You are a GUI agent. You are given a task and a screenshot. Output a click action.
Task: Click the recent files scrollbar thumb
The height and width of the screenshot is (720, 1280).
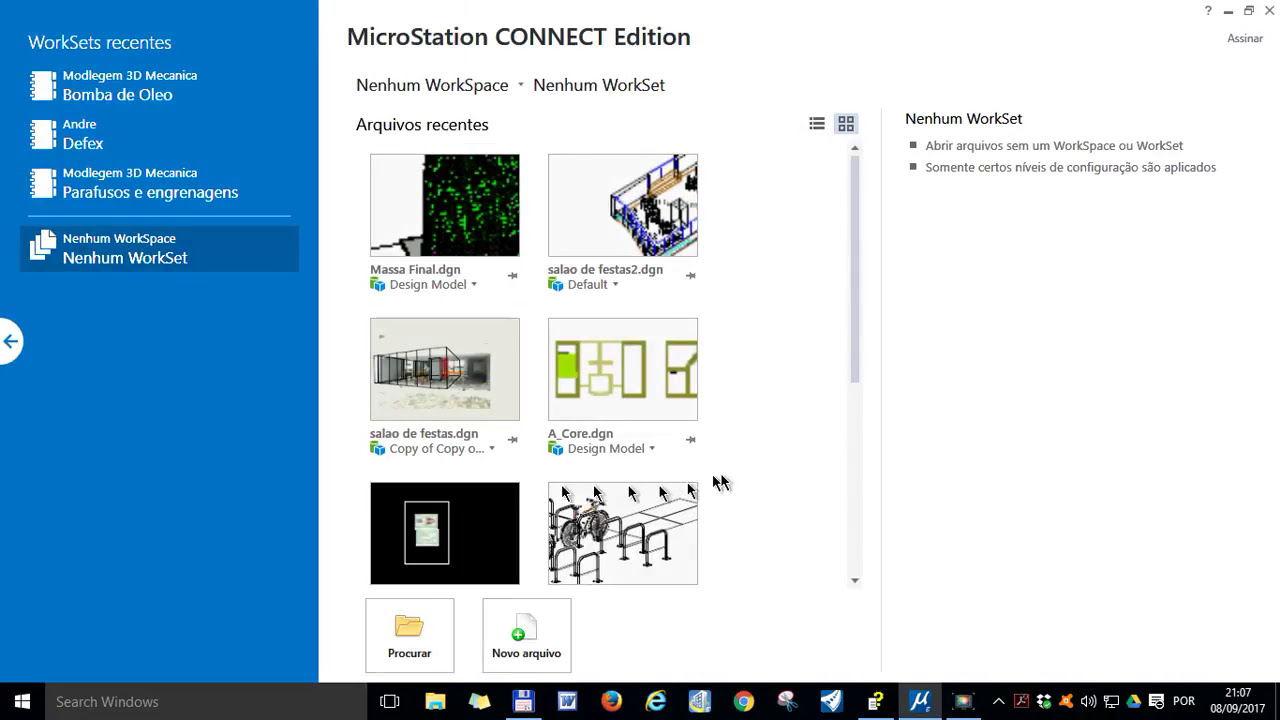[x=855, y=268]
